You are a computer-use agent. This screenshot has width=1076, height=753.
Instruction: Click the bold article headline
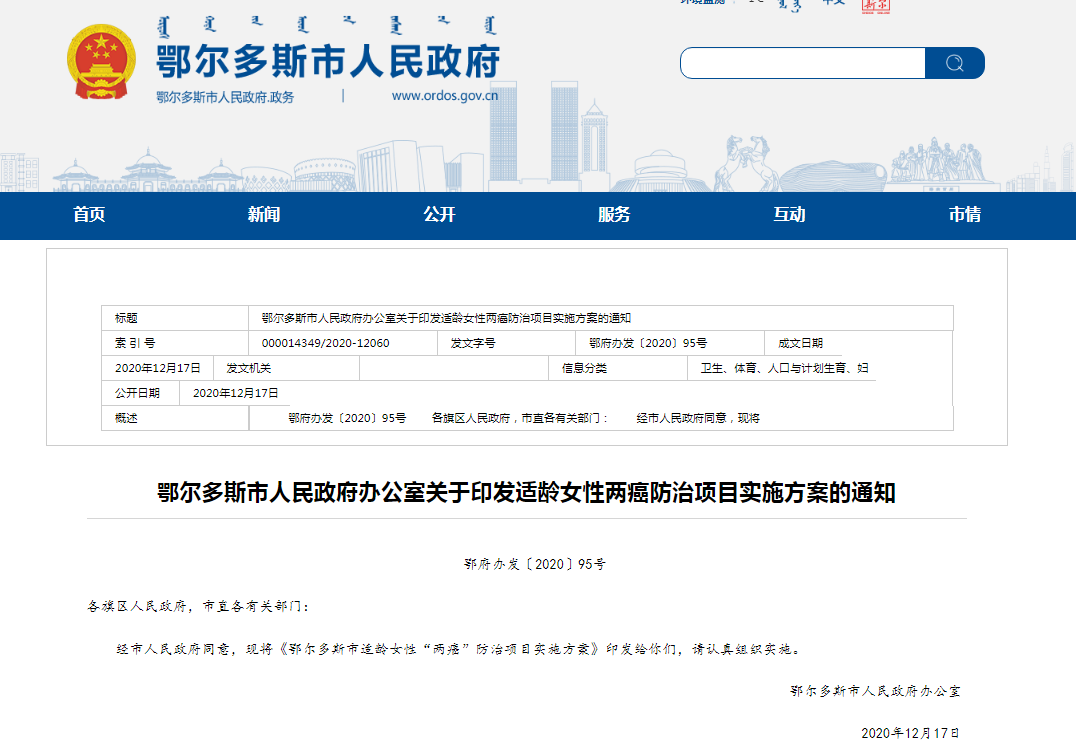(x=526, y=492)
